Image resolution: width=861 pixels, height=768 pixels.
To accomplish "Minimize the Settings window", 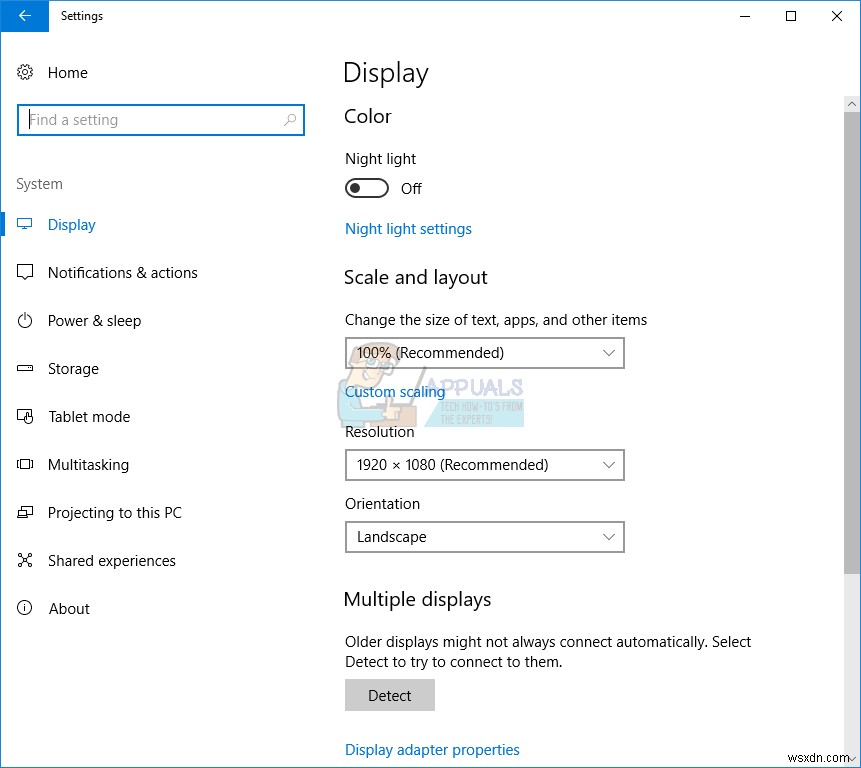I will coord(745,16).
